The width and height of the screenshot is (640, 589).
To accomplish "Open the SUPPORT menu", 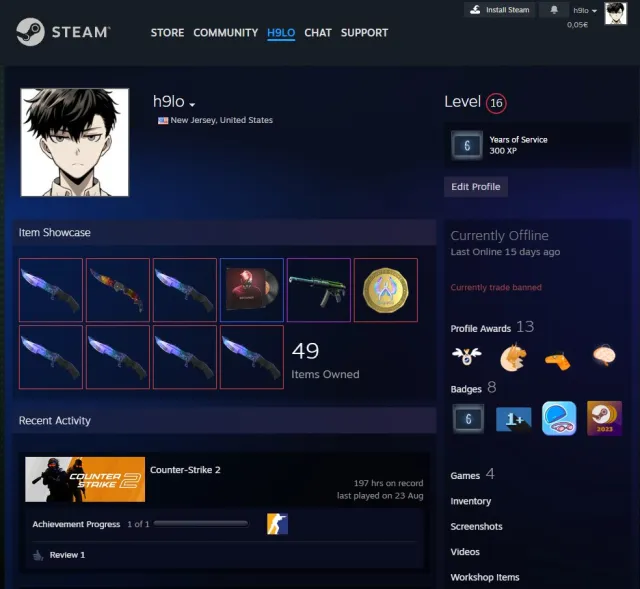I will pos(364,33).
